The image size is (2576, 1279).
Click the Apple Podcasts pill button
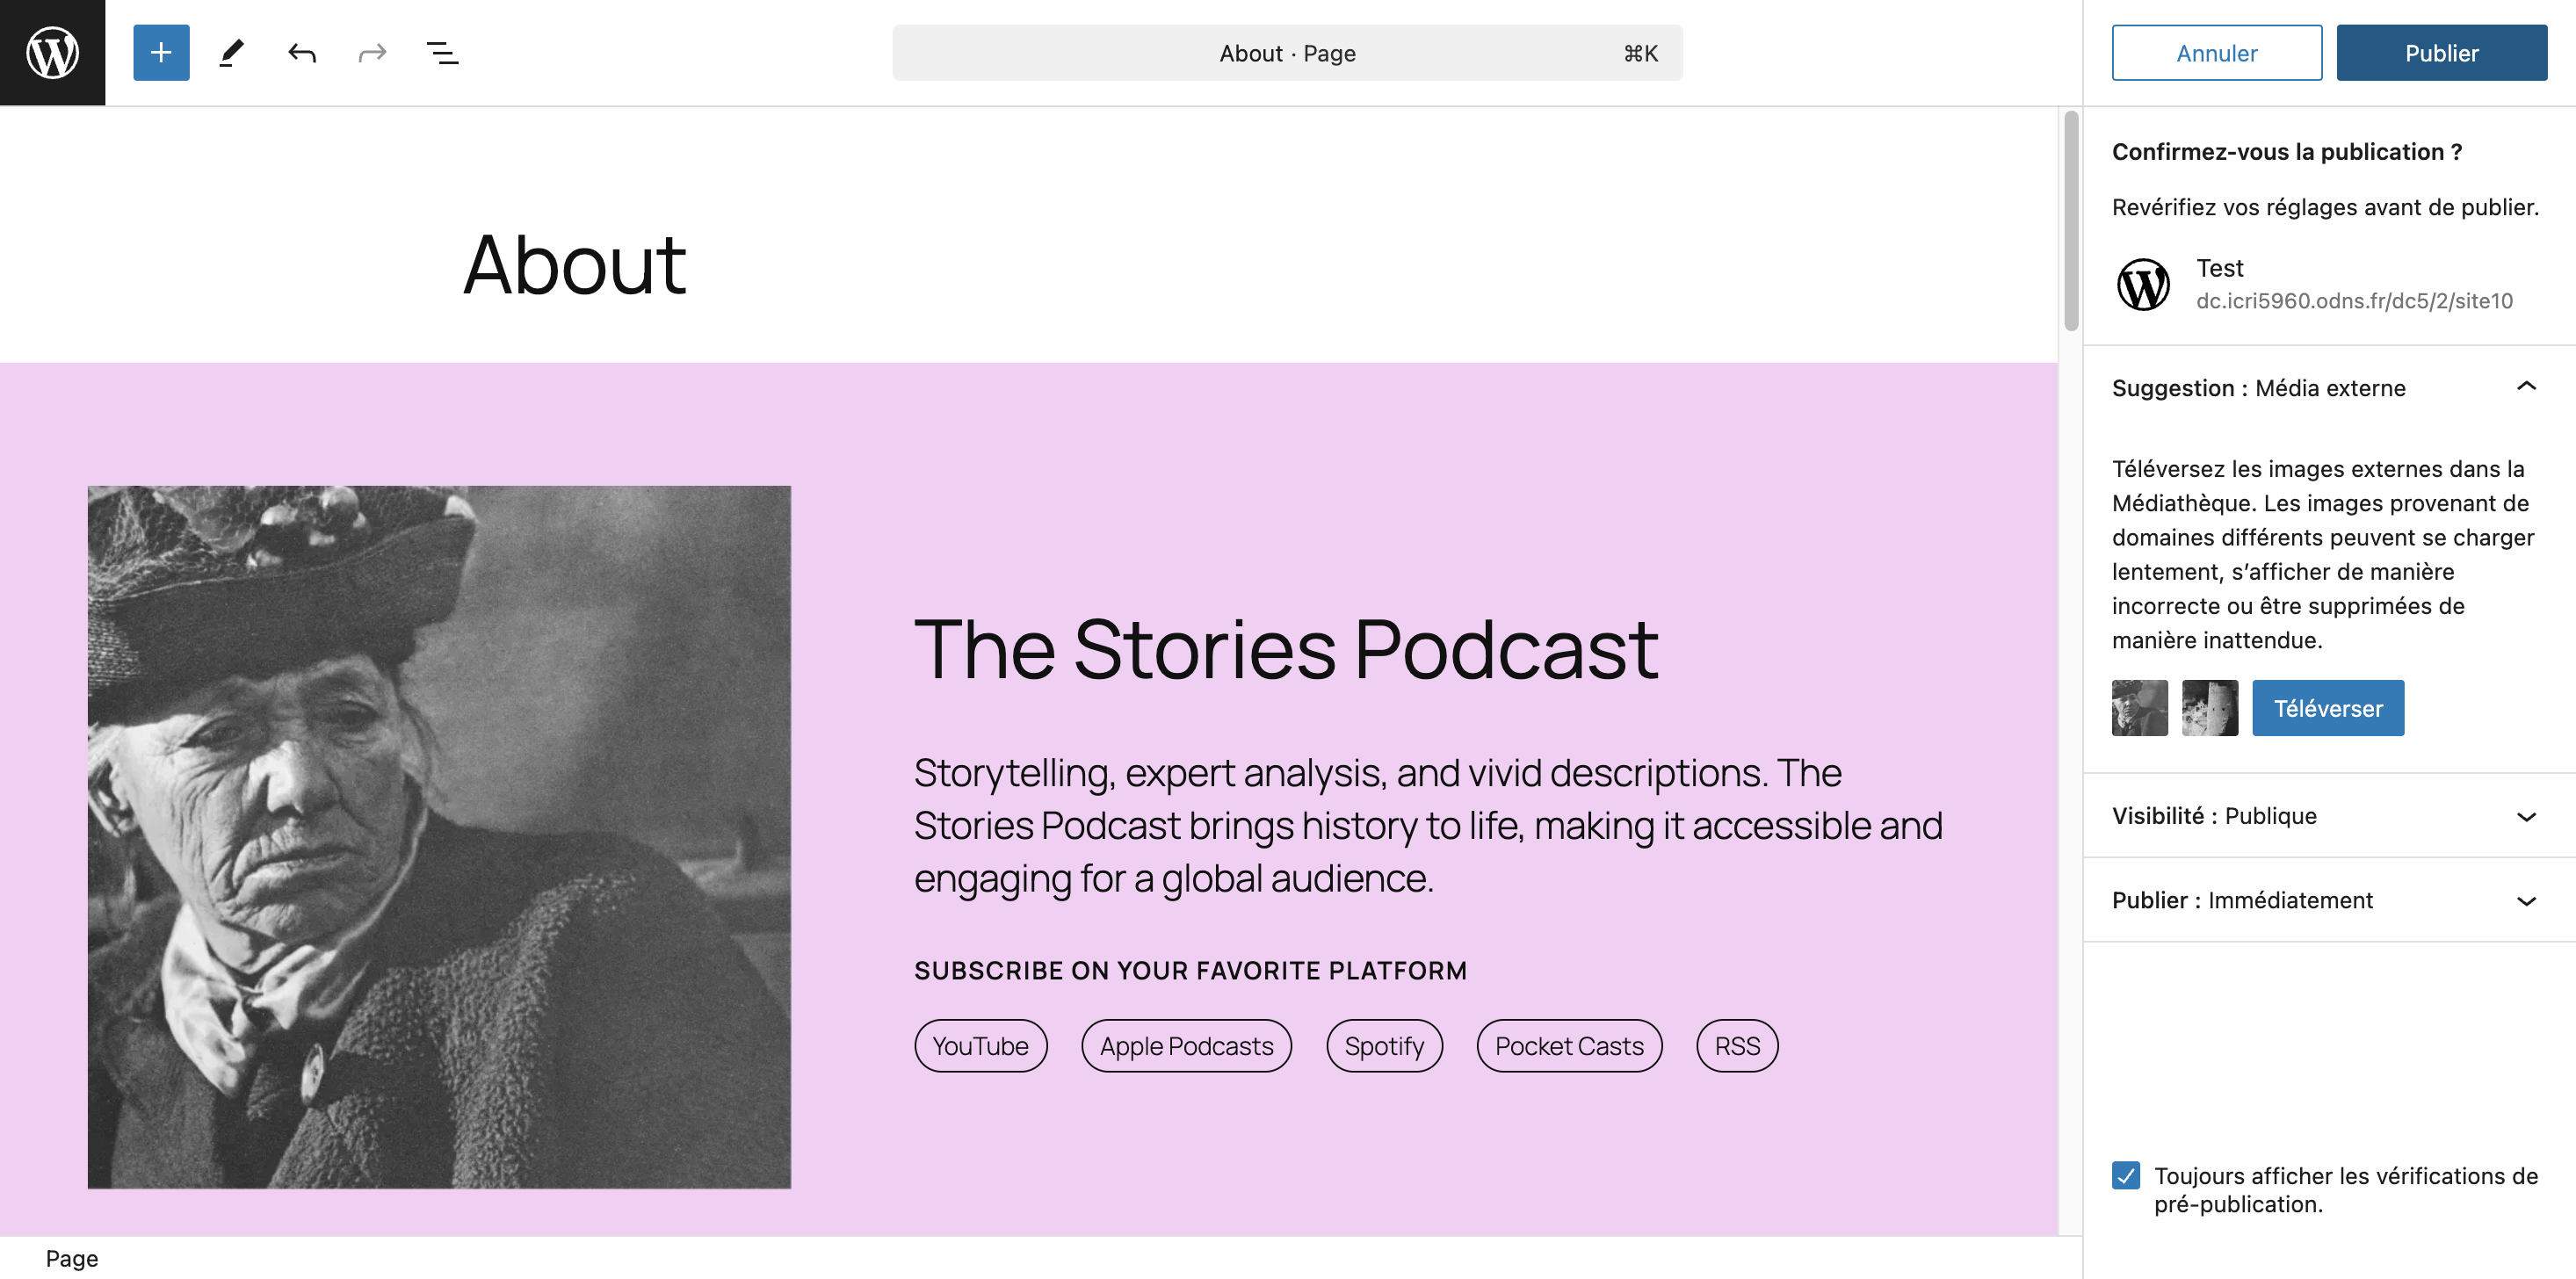point(1186,1046)
